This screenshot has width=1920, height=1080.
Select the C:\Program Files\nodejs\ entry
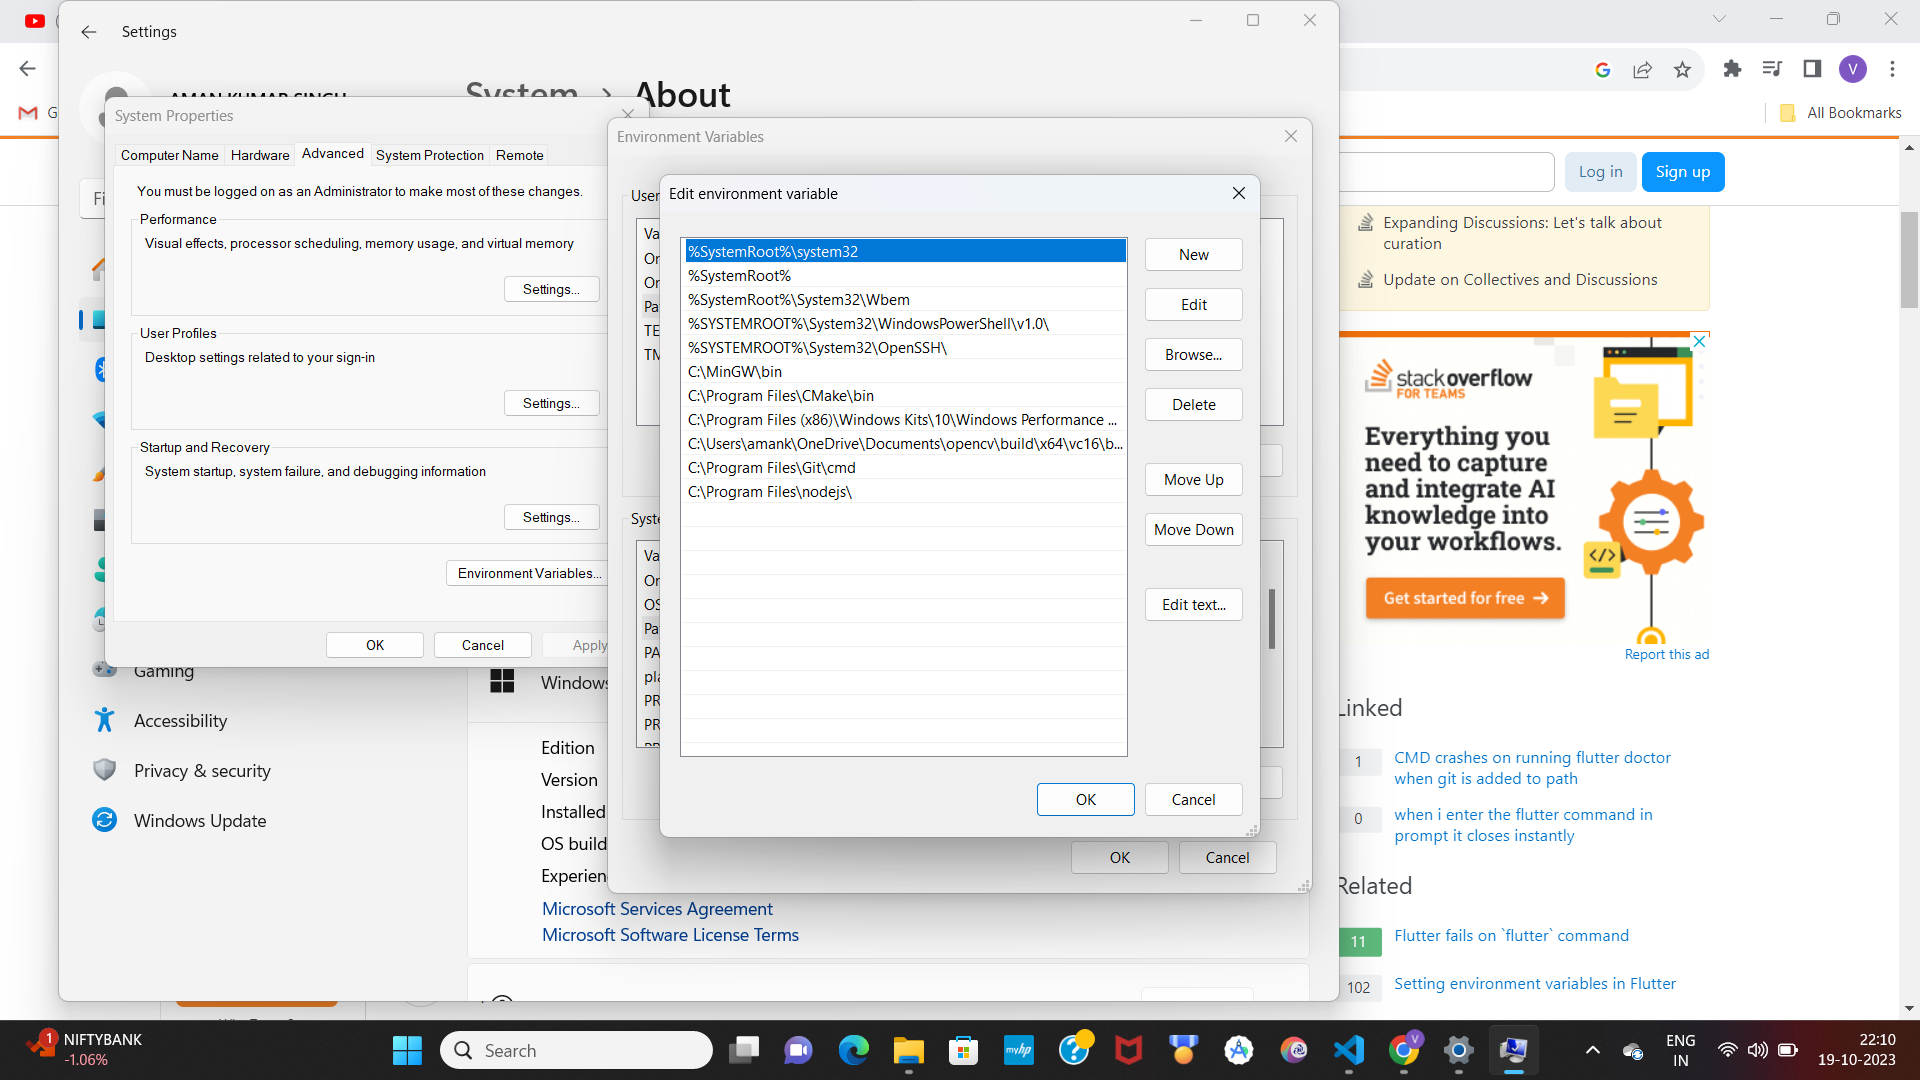(769, 492)
